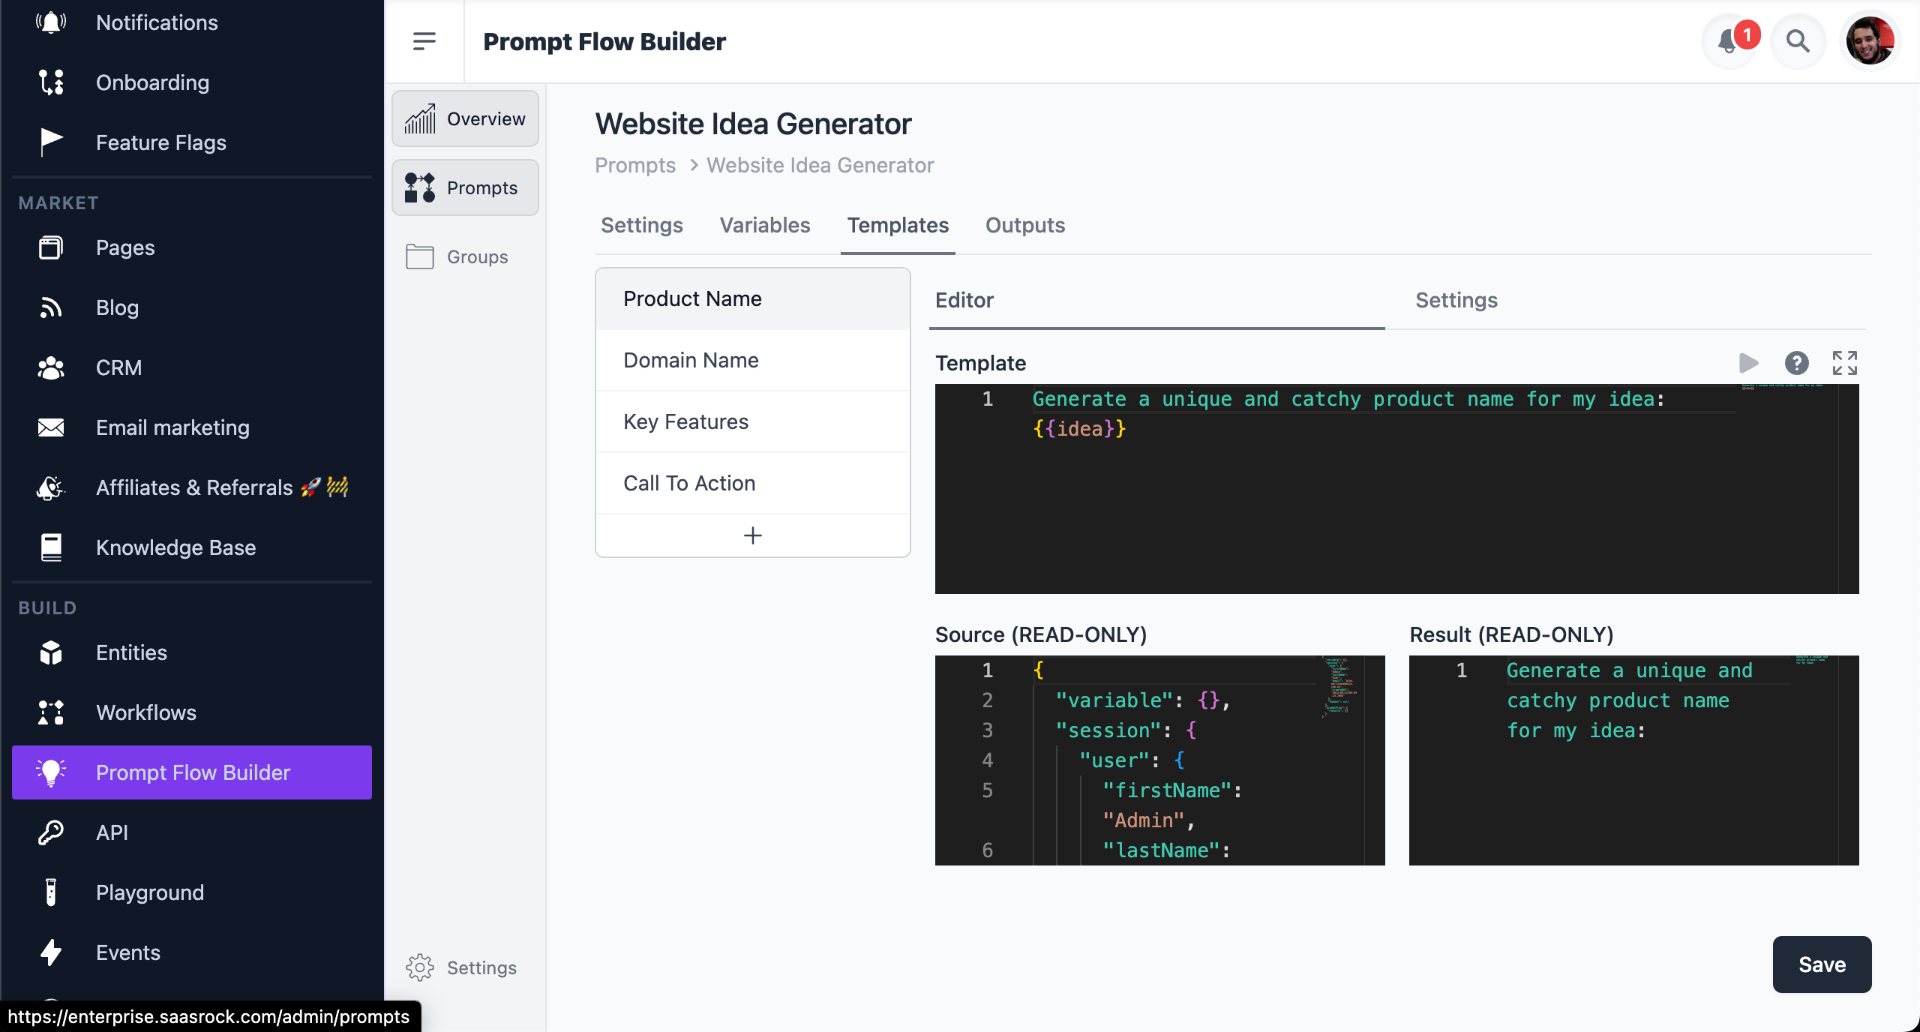The width and height of the screenshot is (1920, 1032).
Task: Switch to the Outputs tab
Action: tap(1025, 225)
